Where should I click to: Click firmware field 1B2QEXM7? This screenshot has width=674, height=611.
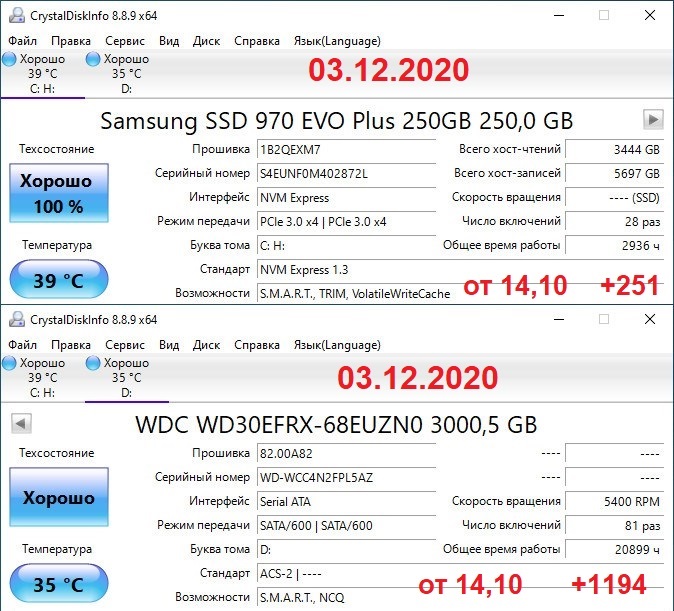coord(346,150)
